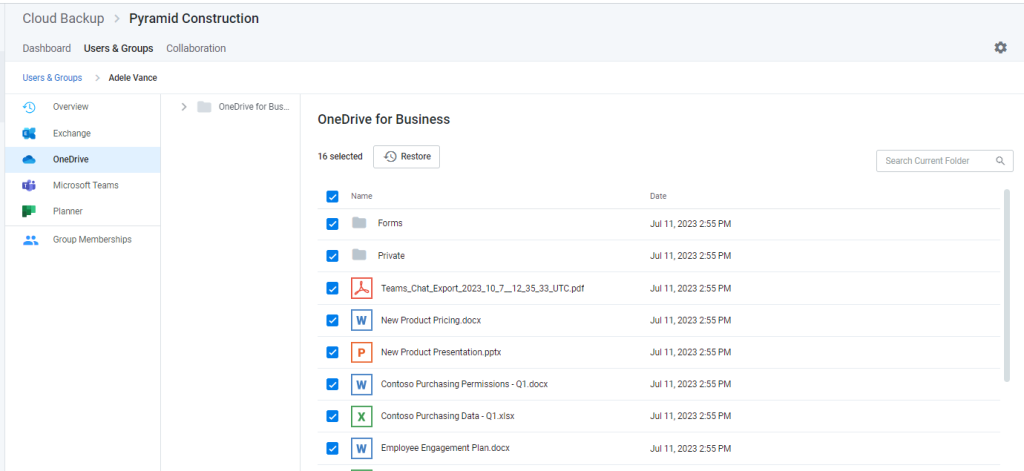
Task: Click the Forms folder icon
Action: [359, 223]
